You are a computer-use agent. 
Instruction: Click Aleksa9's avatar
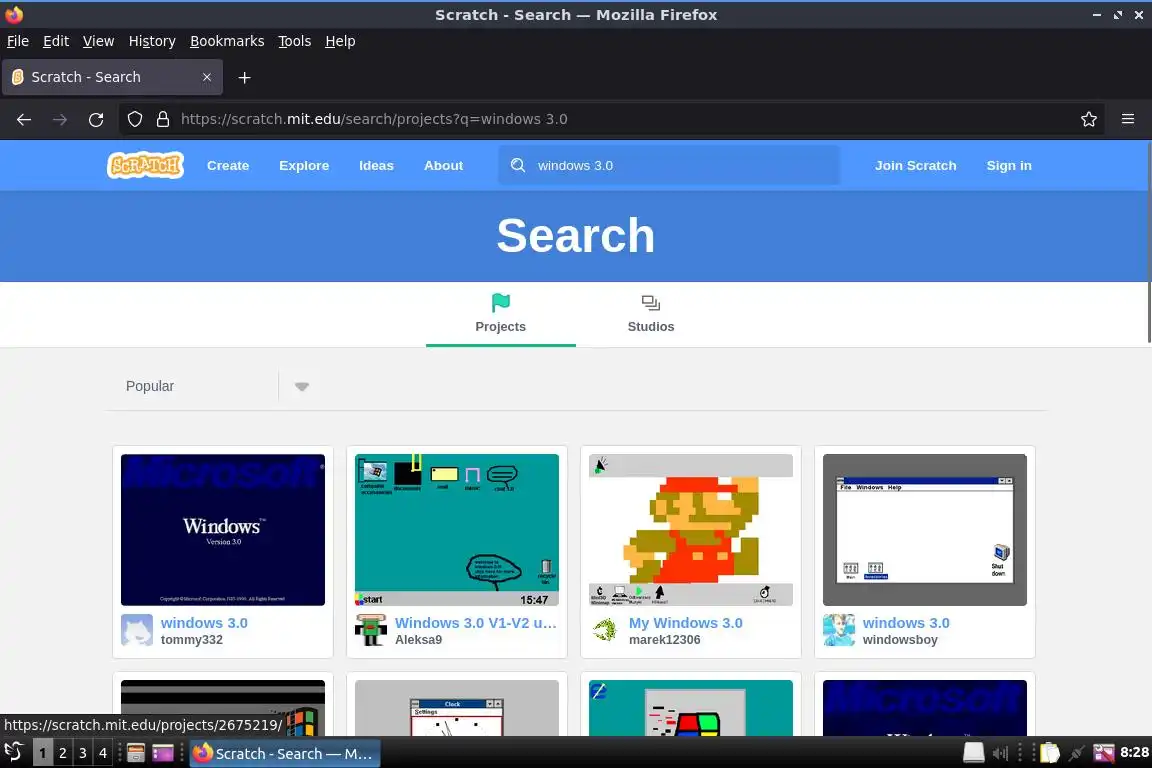pos(370,630)
